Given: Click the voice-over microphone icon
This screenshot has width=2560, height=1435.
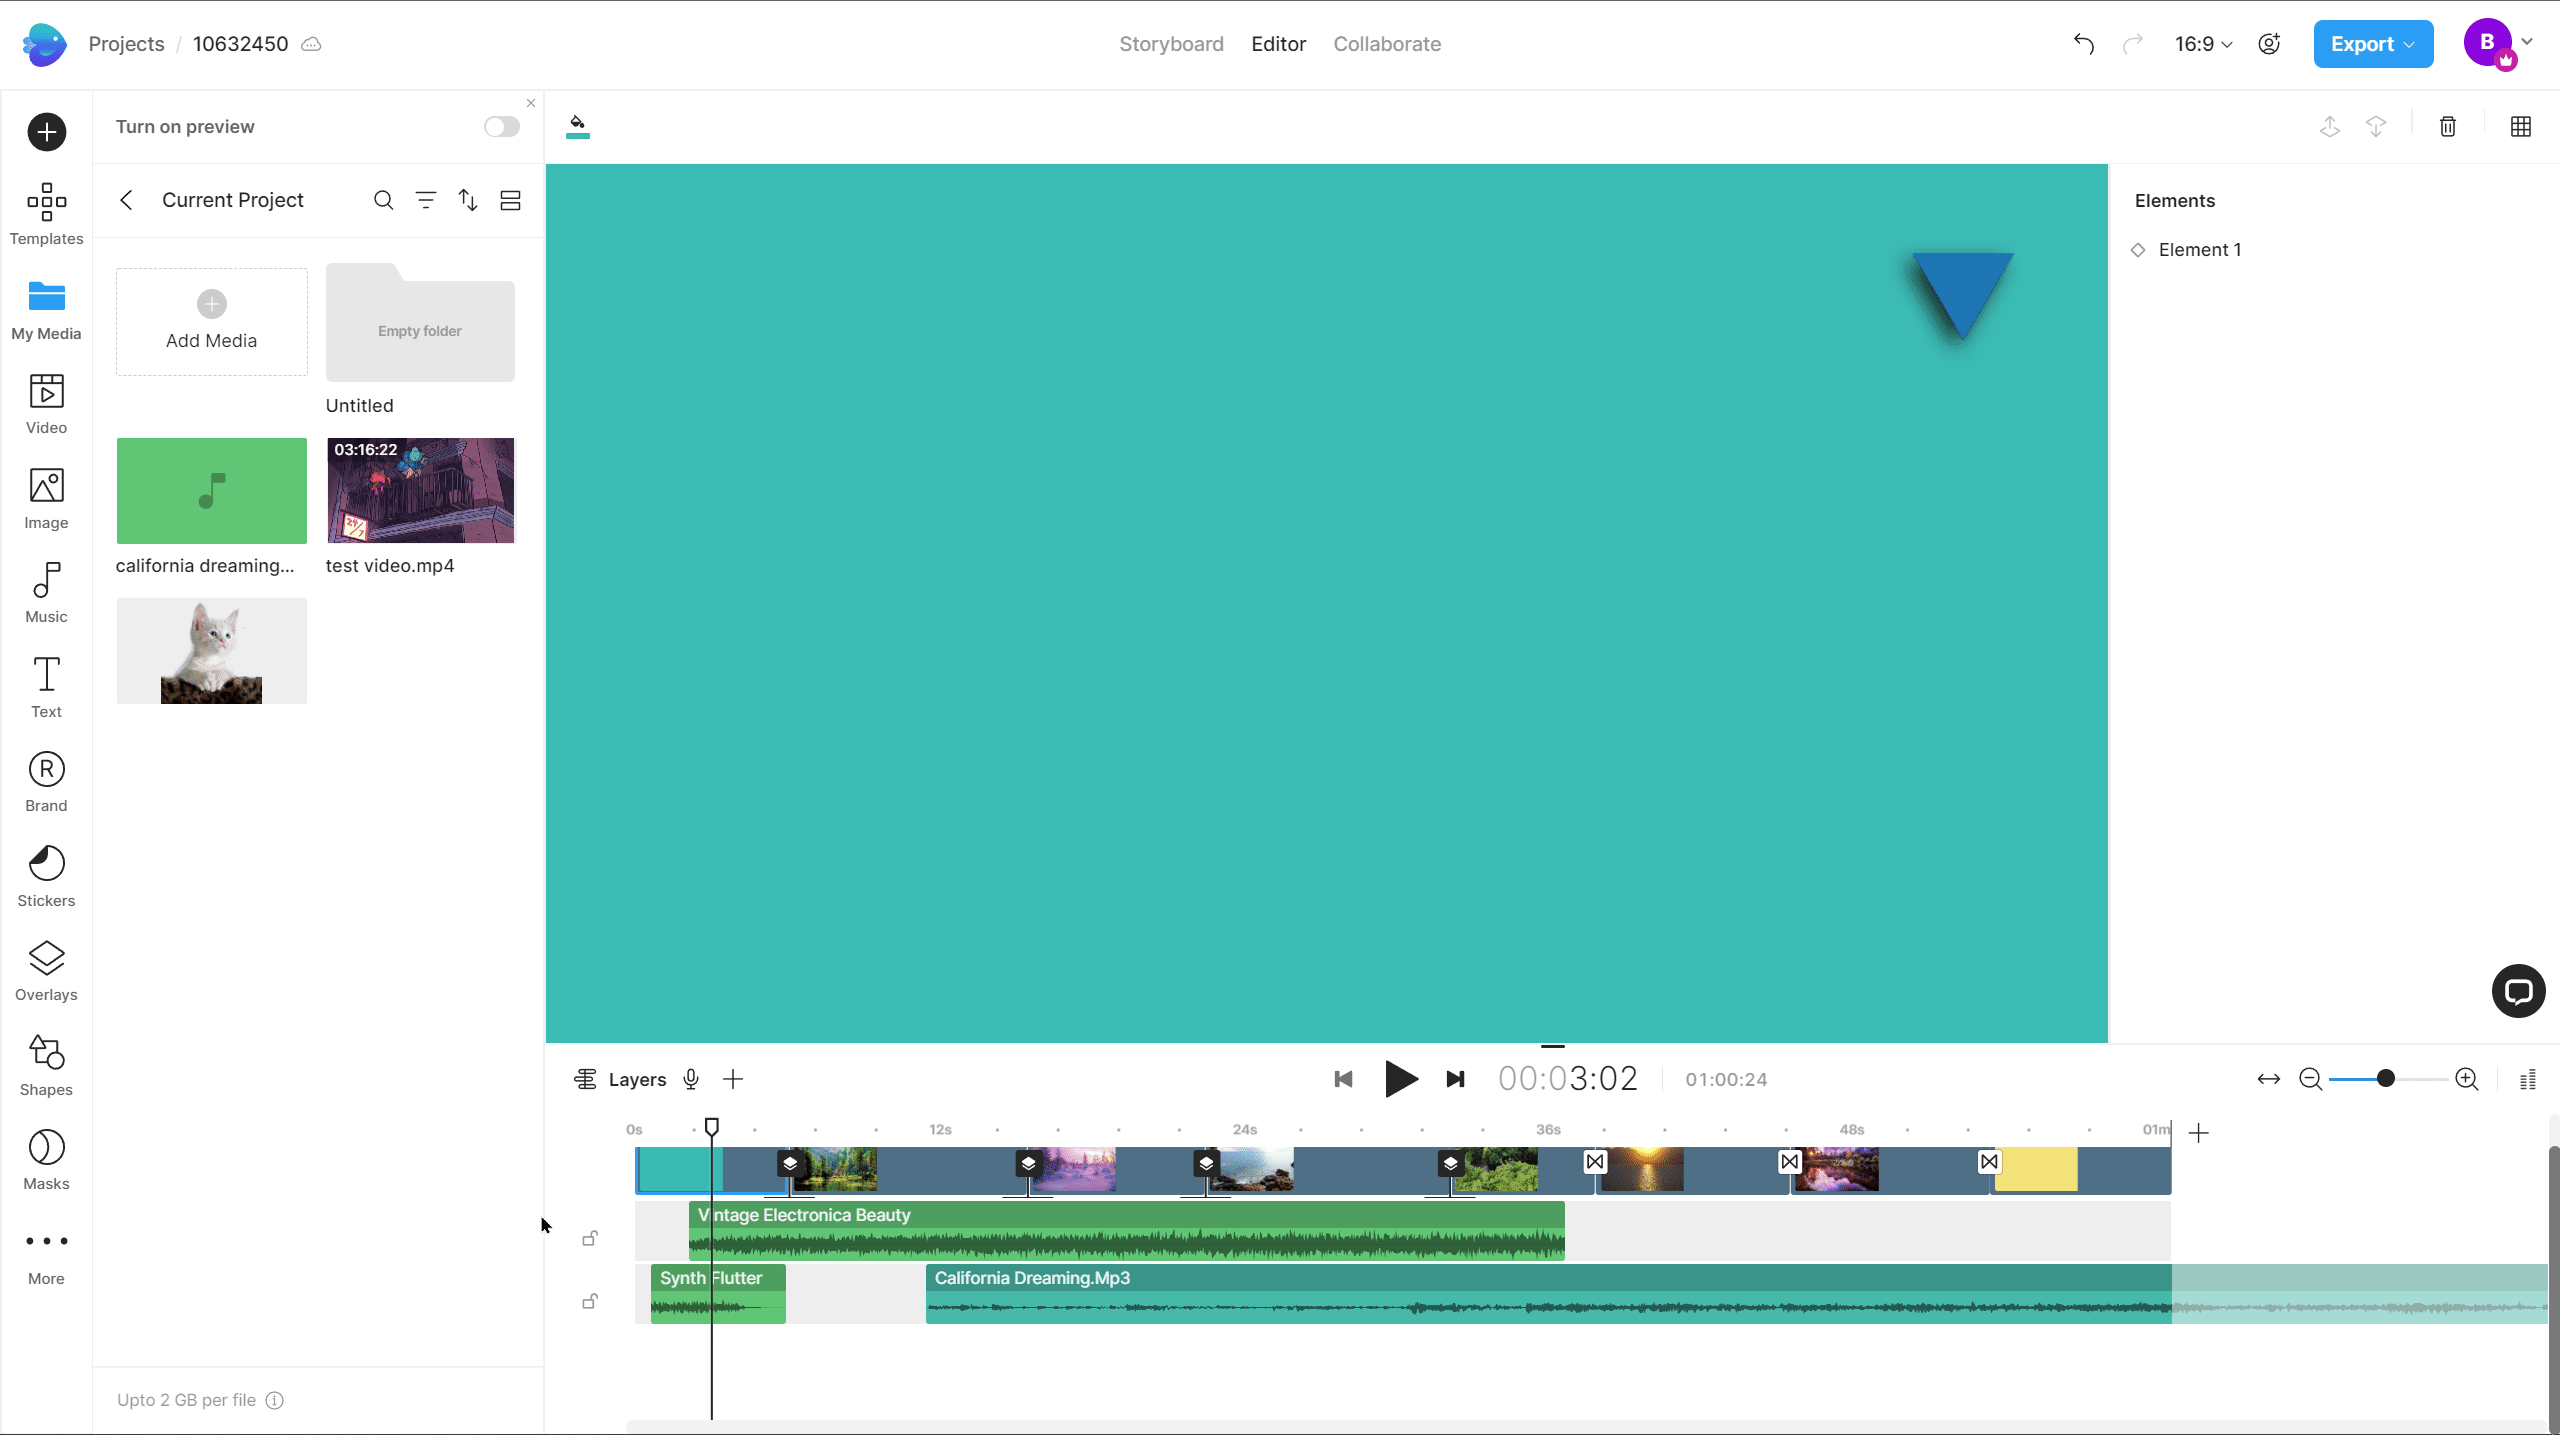Looking at the screenshot, I should (x=690, y=1079).
